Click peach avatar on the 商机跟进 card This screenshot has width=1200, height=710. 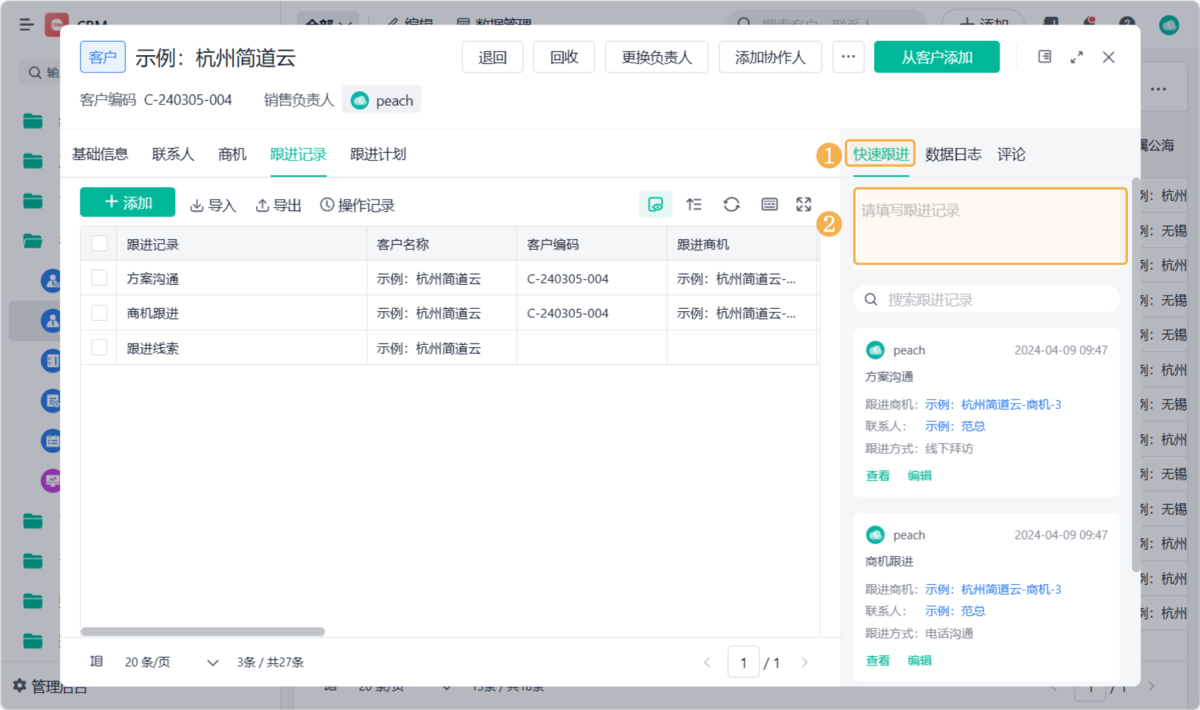875,535
